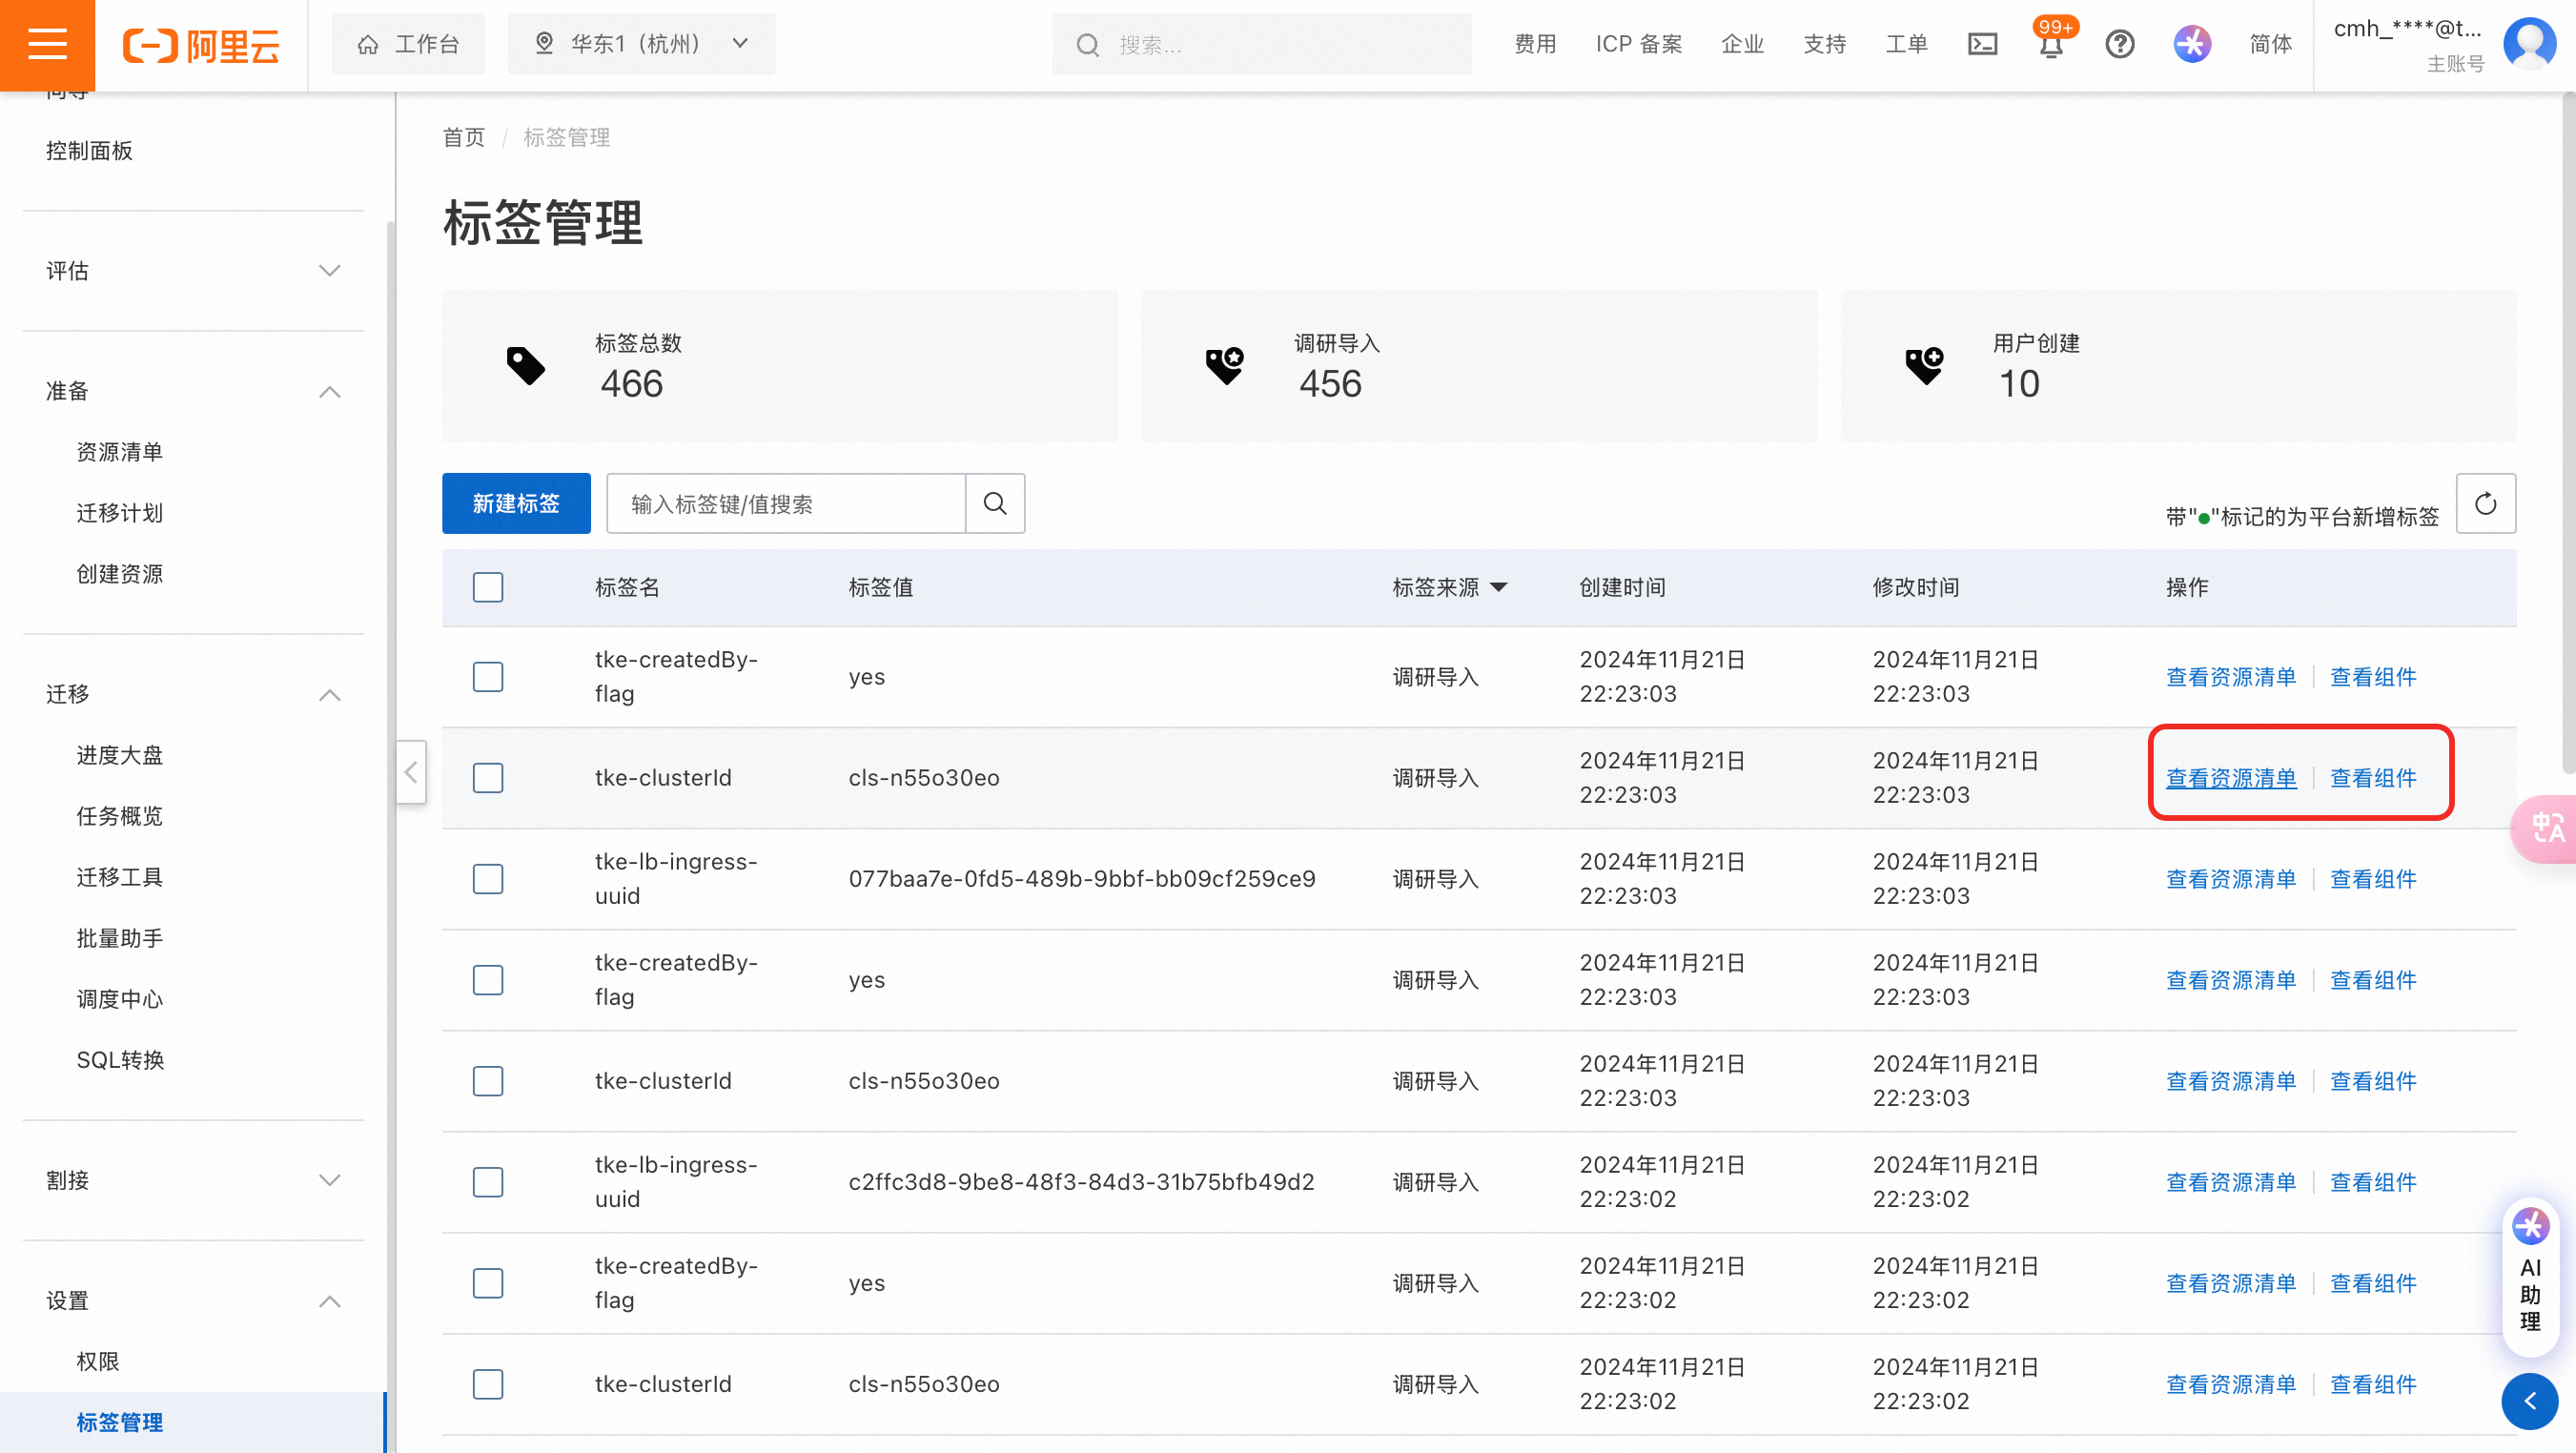This screenshot has height=1453, width=2576.
Task: Check the second tke-createdBy-flag row
Action: click(488, 980)
